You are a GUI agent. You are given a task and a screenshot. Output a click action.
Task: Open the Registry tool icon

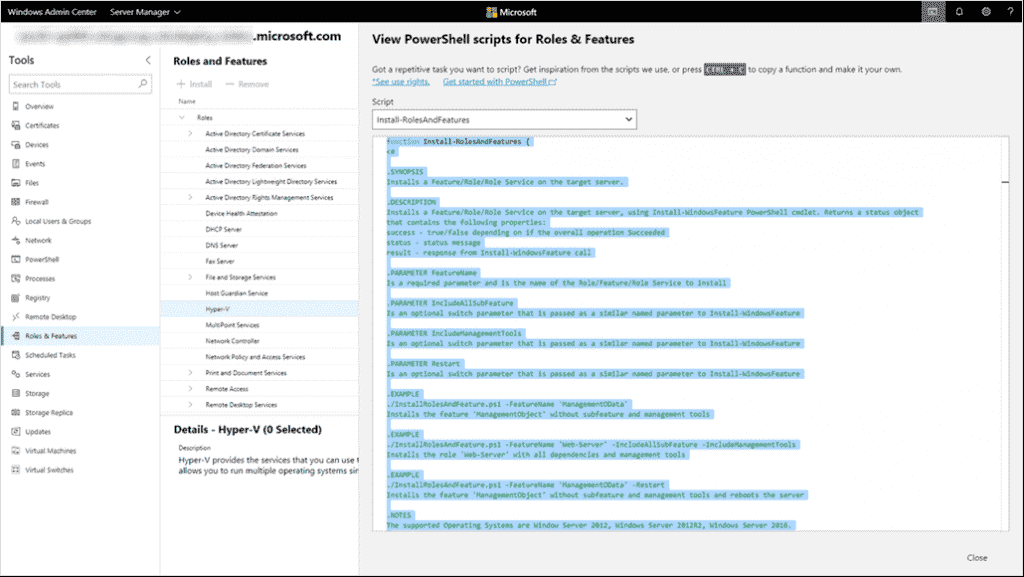[x=16, y=298]
